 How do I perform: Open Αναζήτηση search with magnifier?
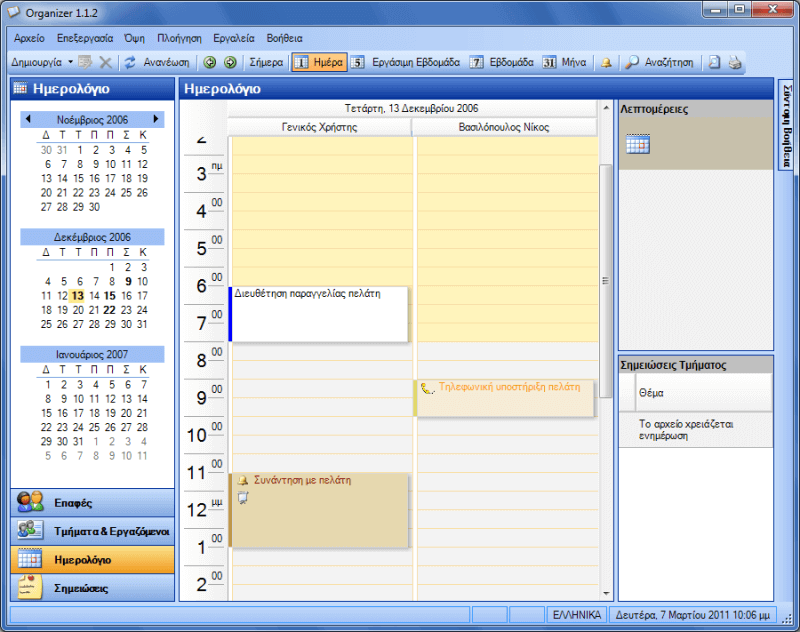pos(659,62)
